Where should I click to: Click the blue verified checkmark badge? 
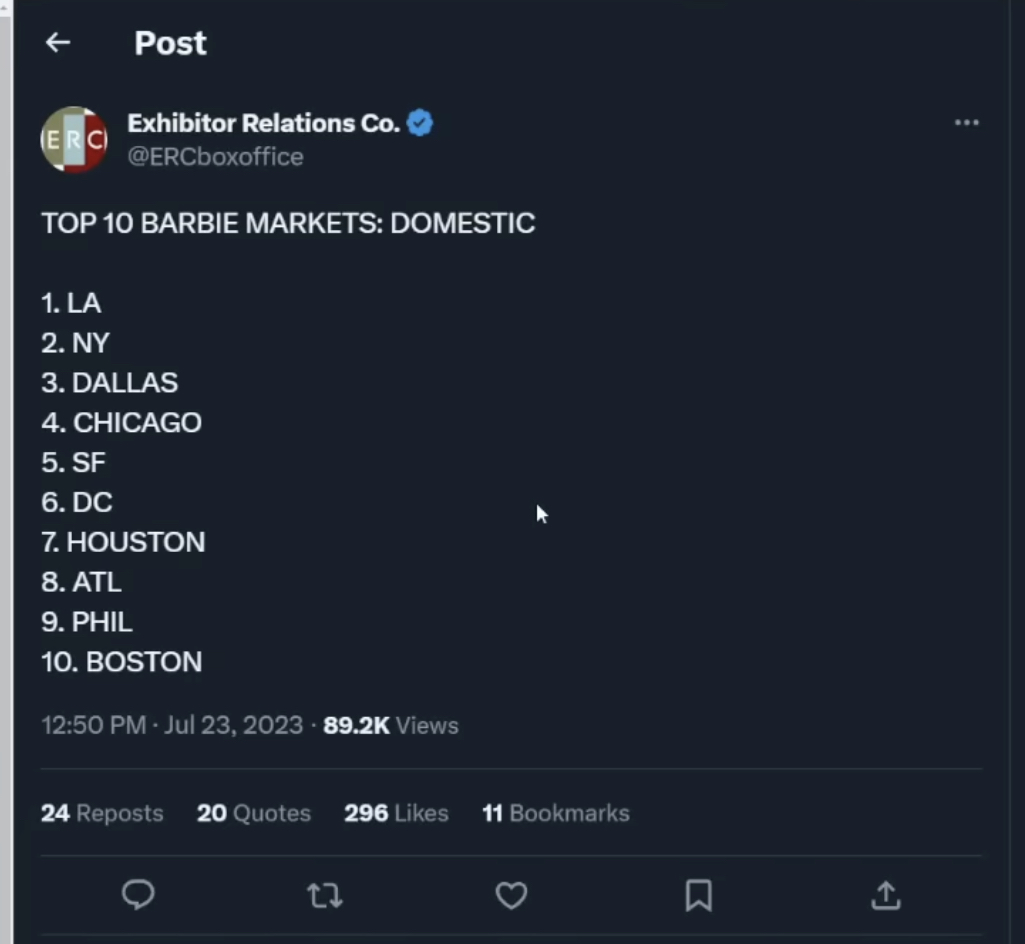coord(420,123)
